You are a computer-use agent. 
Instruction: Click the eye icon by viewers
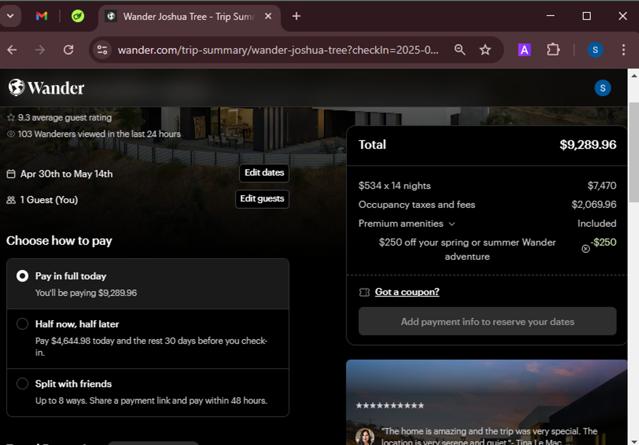11,134
